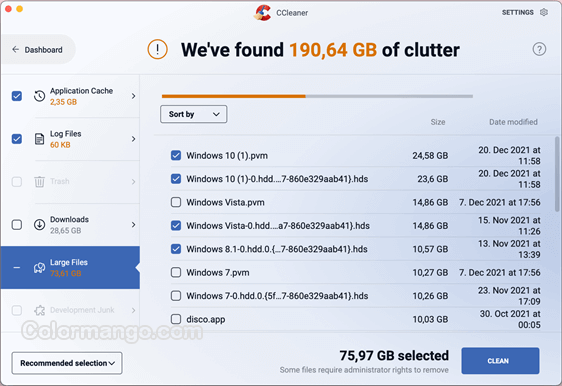Click the CLEAN button
The width and height of the screenshot is (562, 386).
pos(500,361)
